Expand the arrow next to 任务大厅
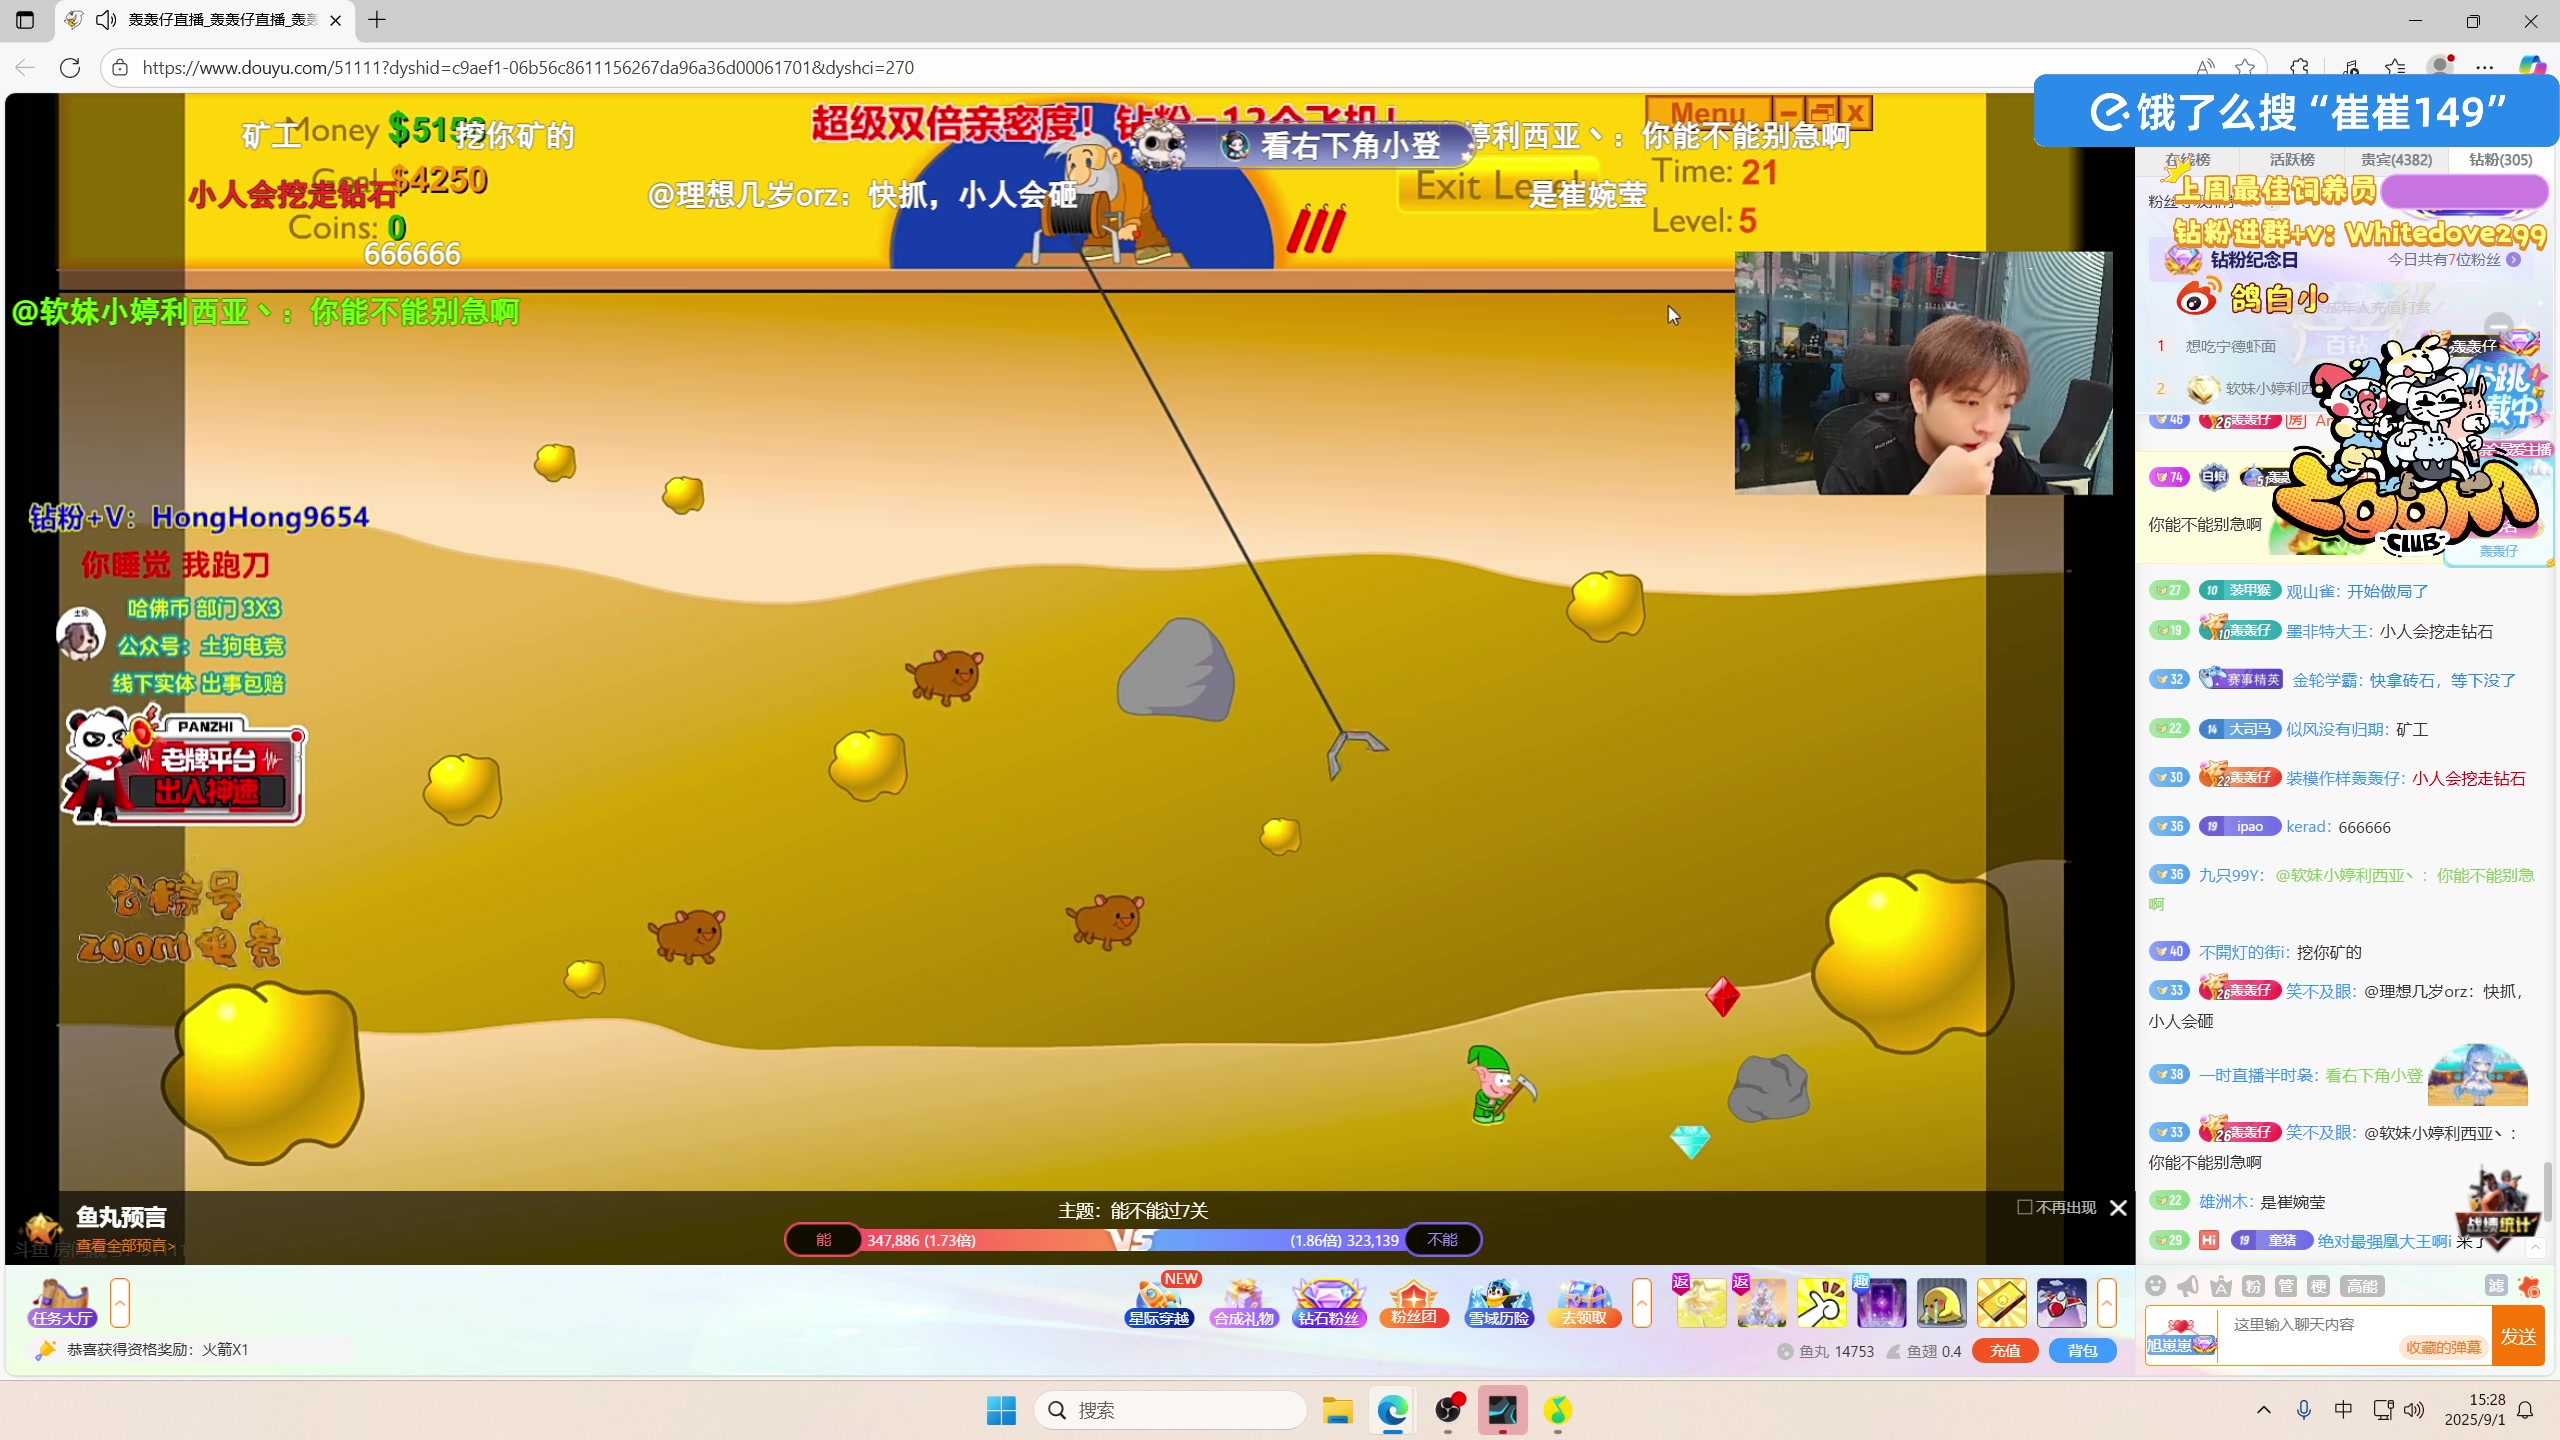Image resolution: width=2560 pixels, height=1440 pixels. click(x=120, y=1303)
